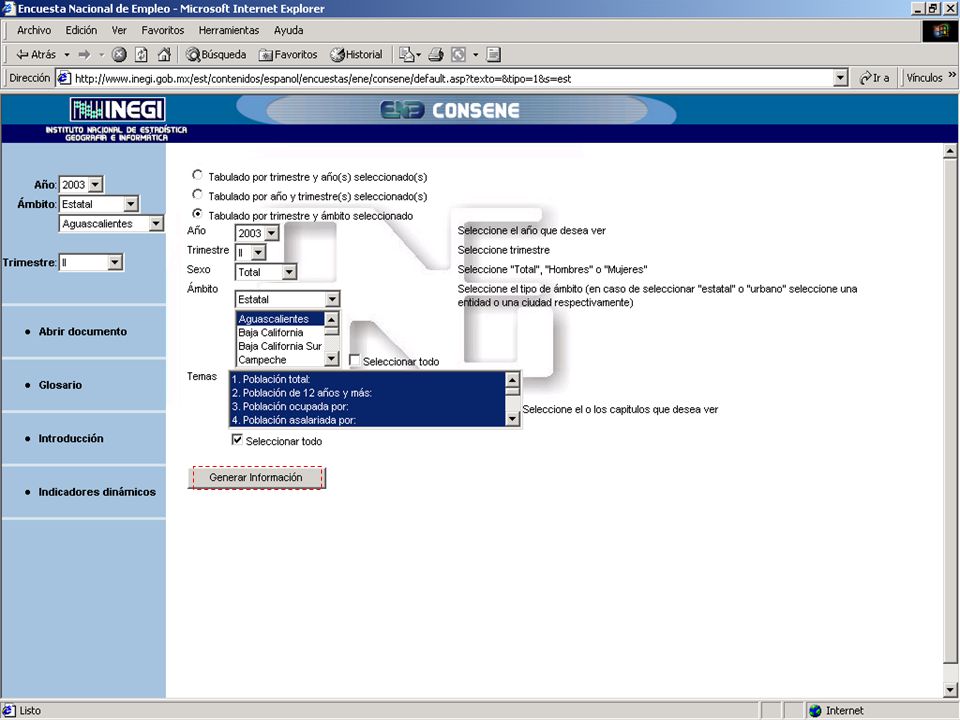Open the Historial toolbar button
Image resolution: width=960 pixels, height=720 pixels.
[x=356, y=54]
